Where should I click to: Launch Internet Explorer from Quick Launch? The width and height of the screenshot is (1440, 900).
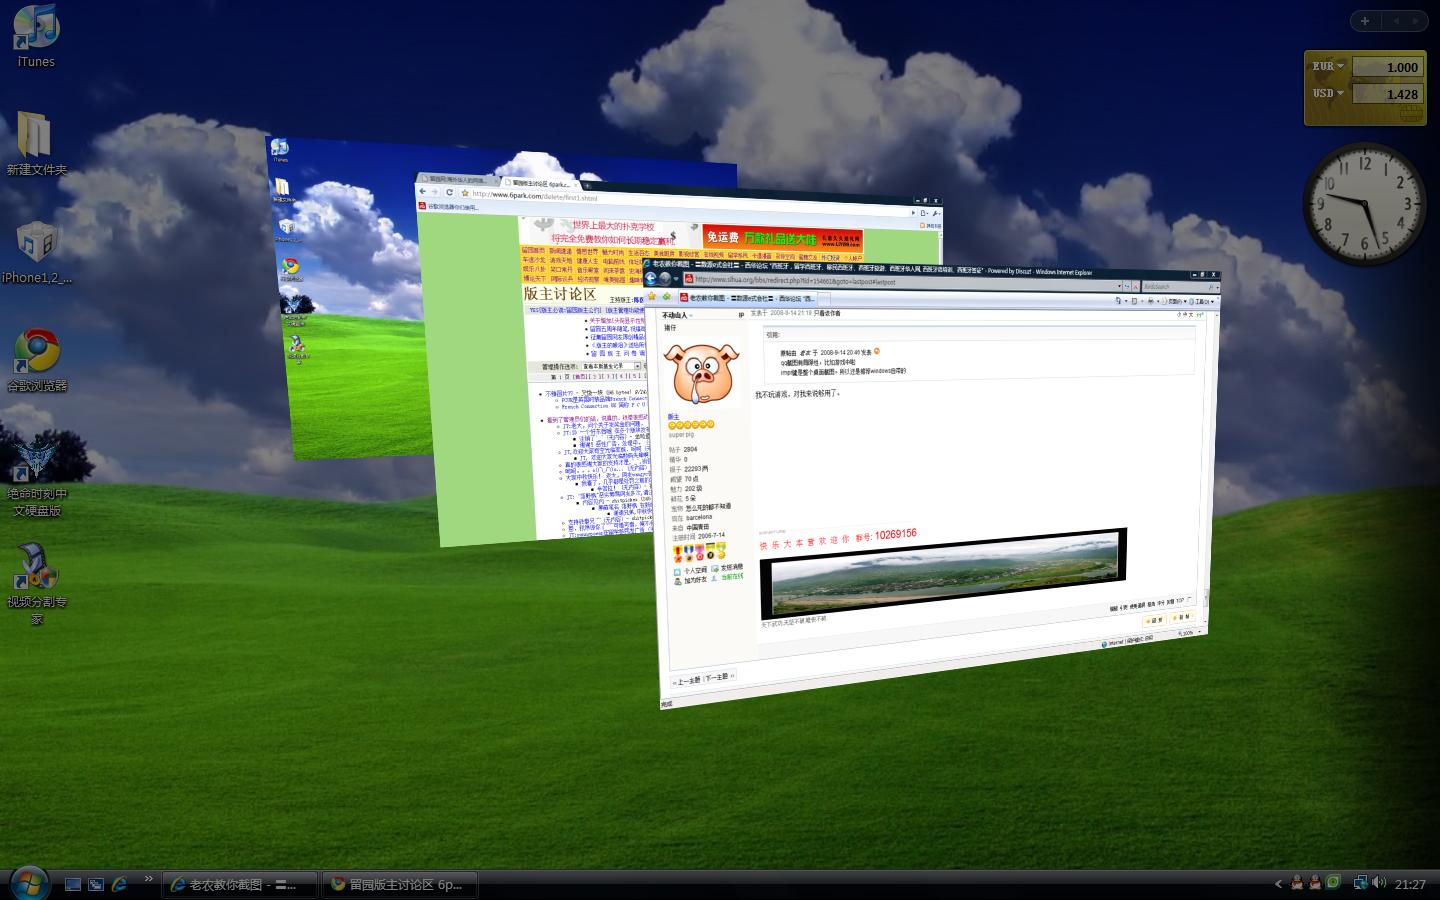[120, 884]
